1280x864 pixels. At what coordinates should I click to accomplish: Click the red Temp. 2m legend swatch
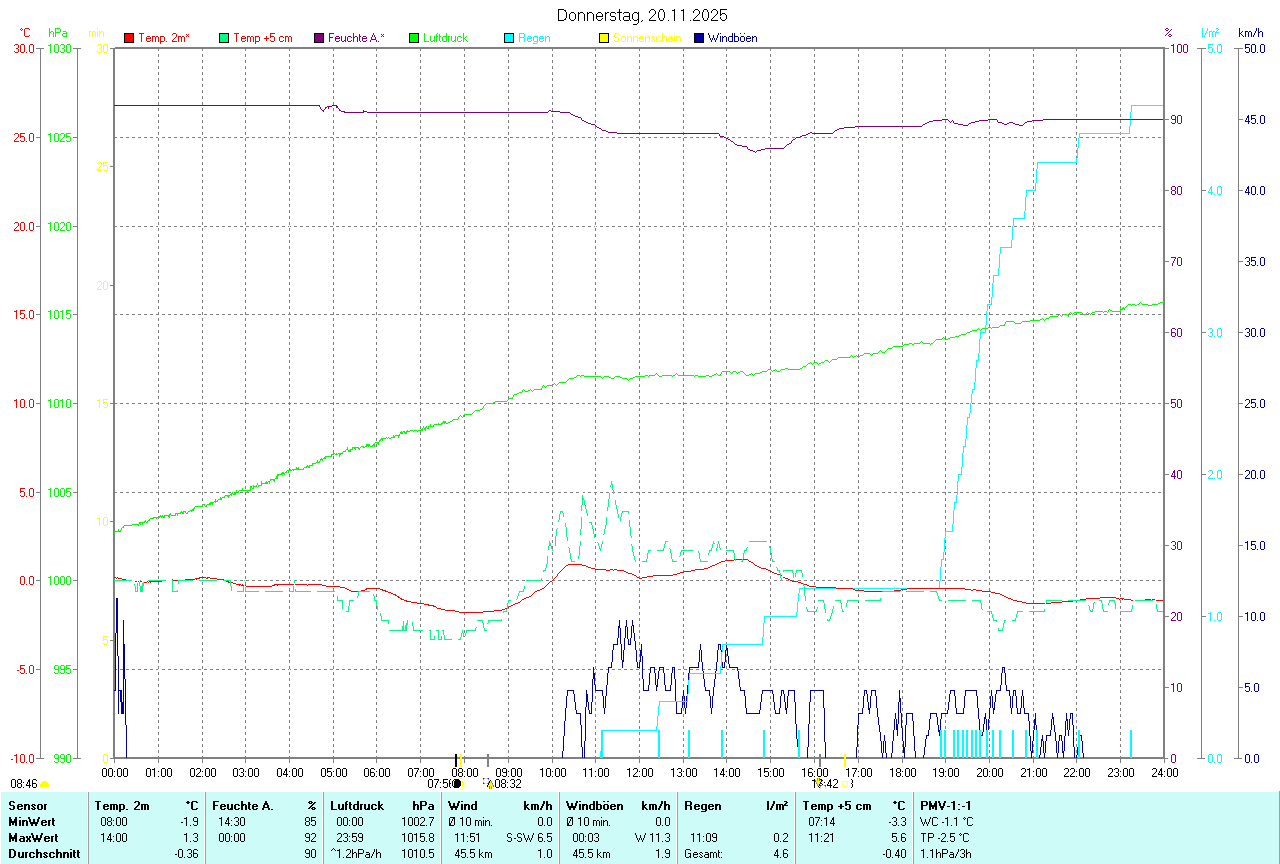pyautogui.click(x=129, y=38)
